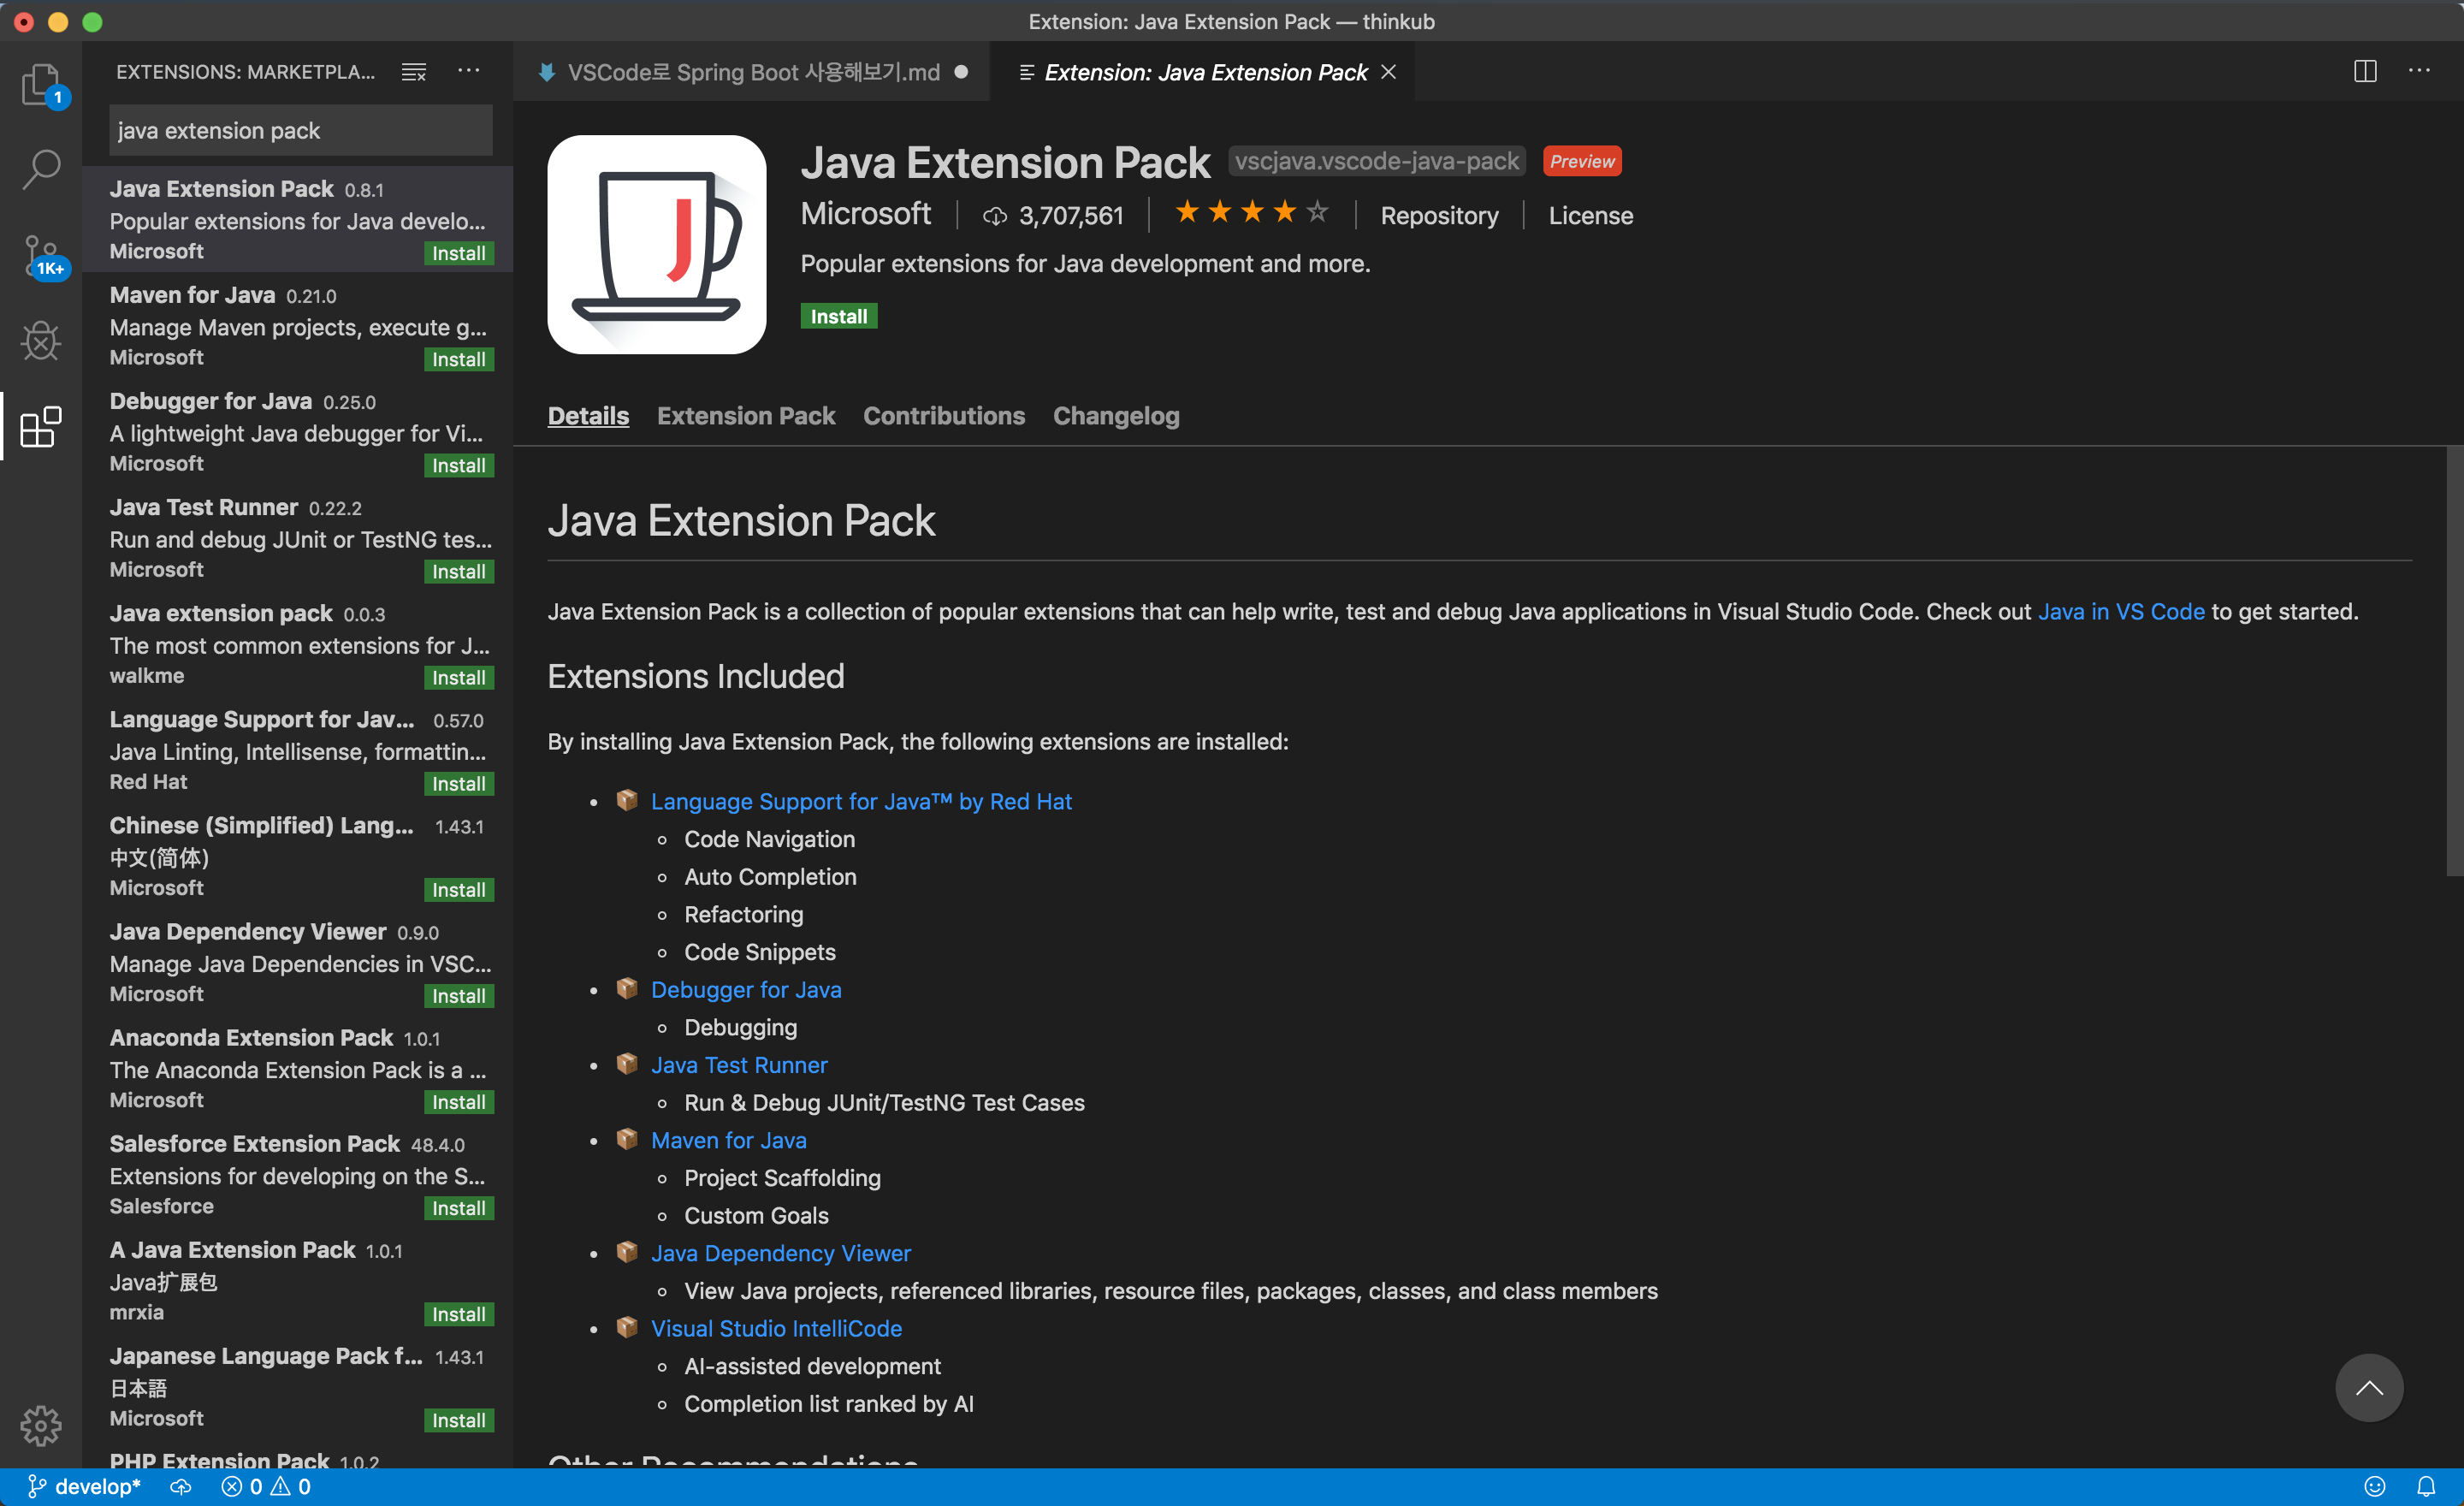Install Java Extension Pack from detail page

click(839, 316)
